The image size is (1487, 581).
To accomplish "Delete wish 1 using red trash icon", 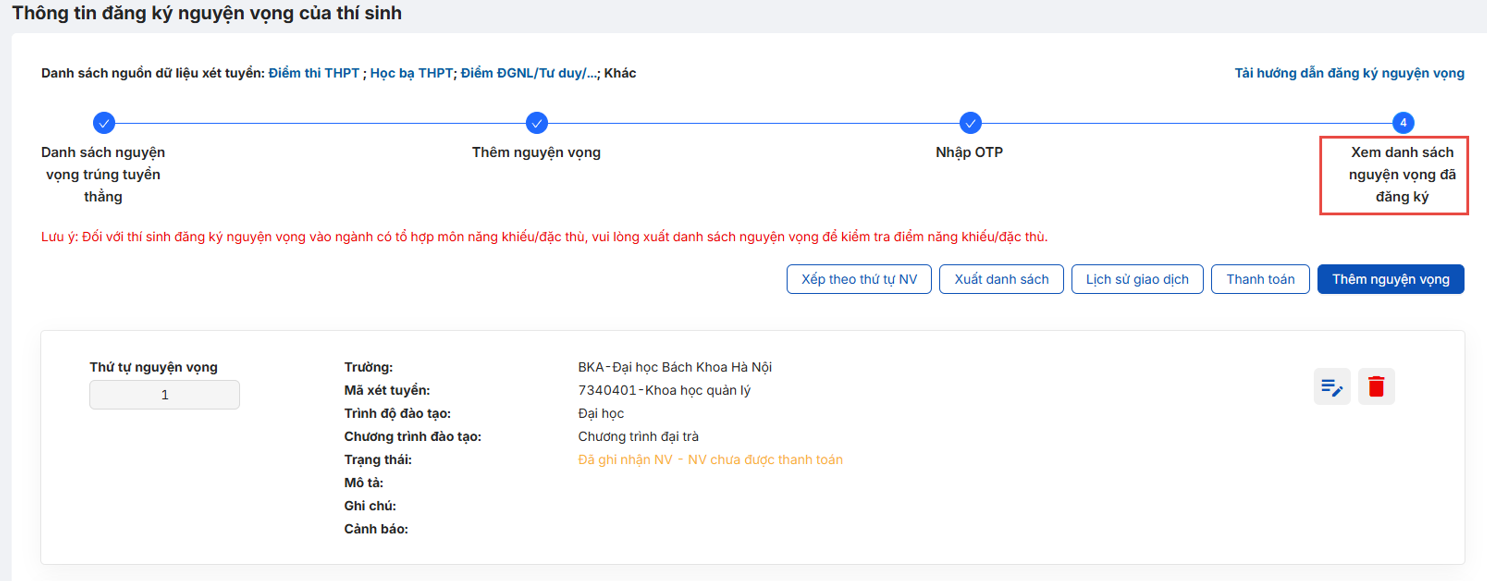I will (x=1376, y=386).
